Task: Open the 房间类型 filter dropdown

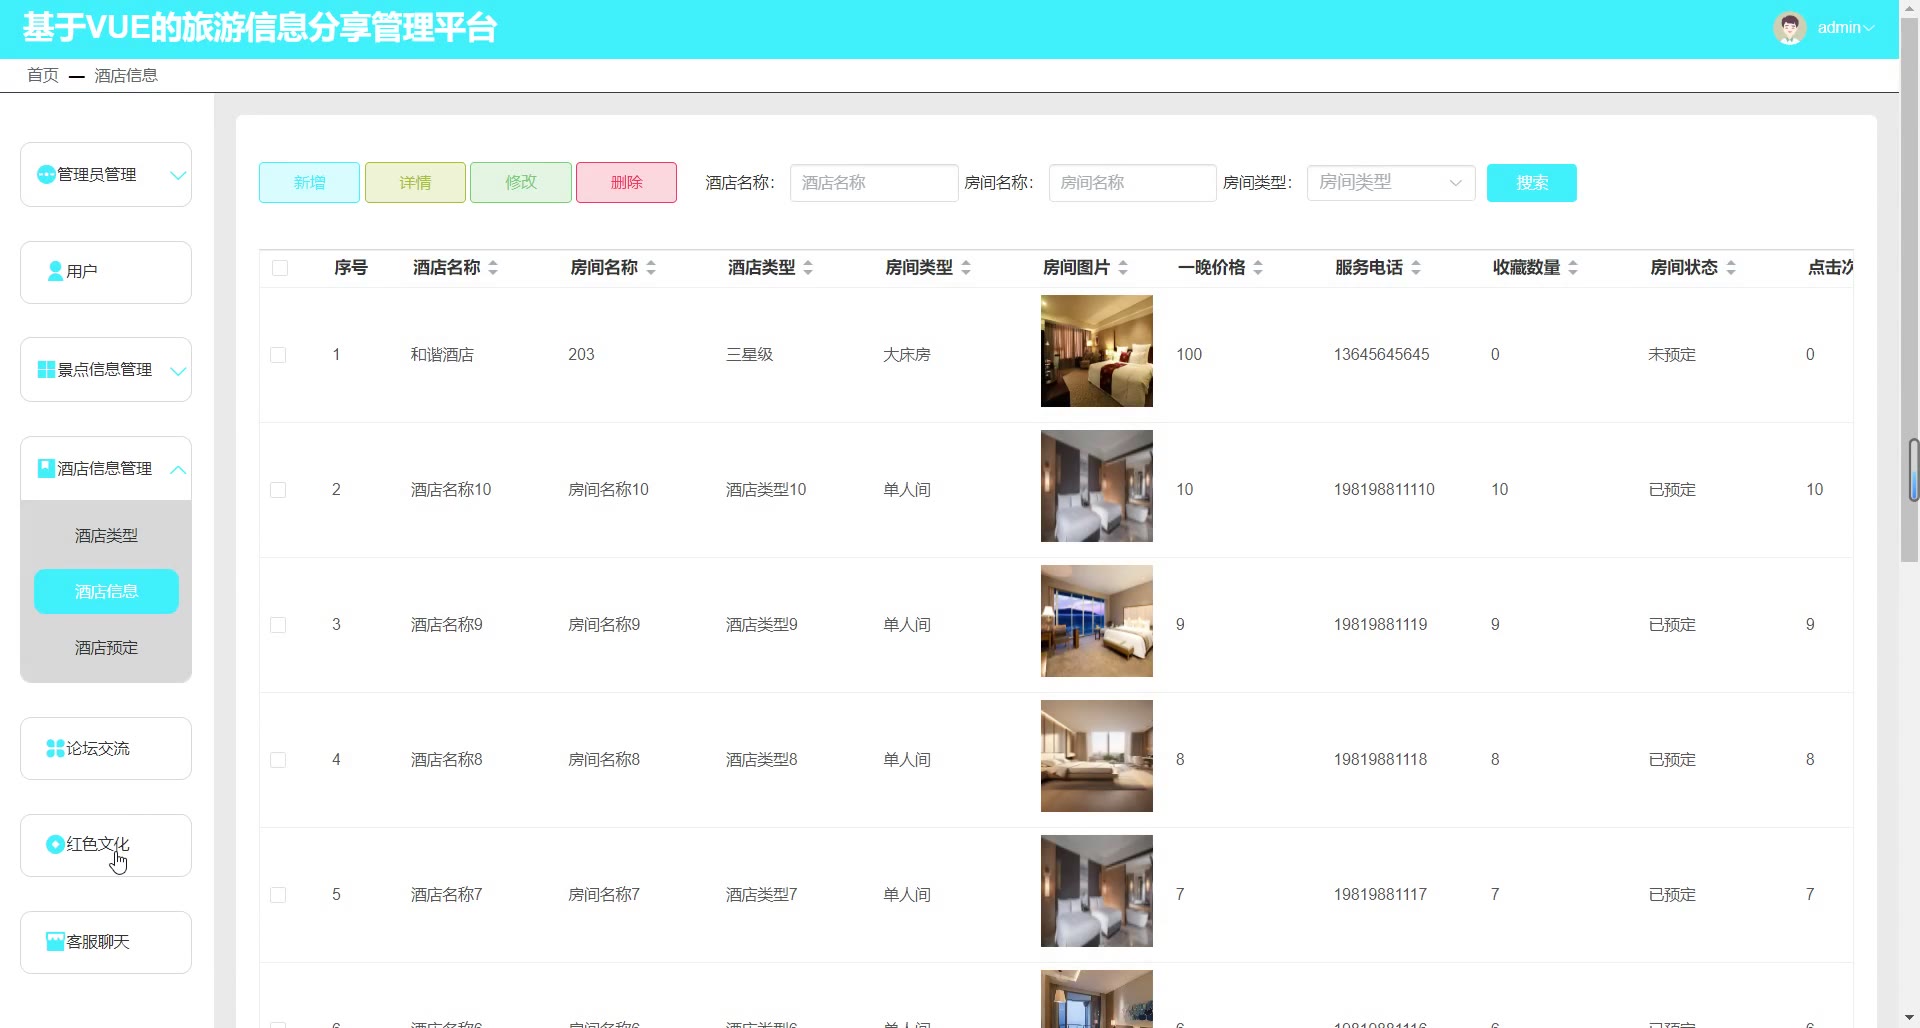Action: pyautogui.click(x=1391, y=183)
